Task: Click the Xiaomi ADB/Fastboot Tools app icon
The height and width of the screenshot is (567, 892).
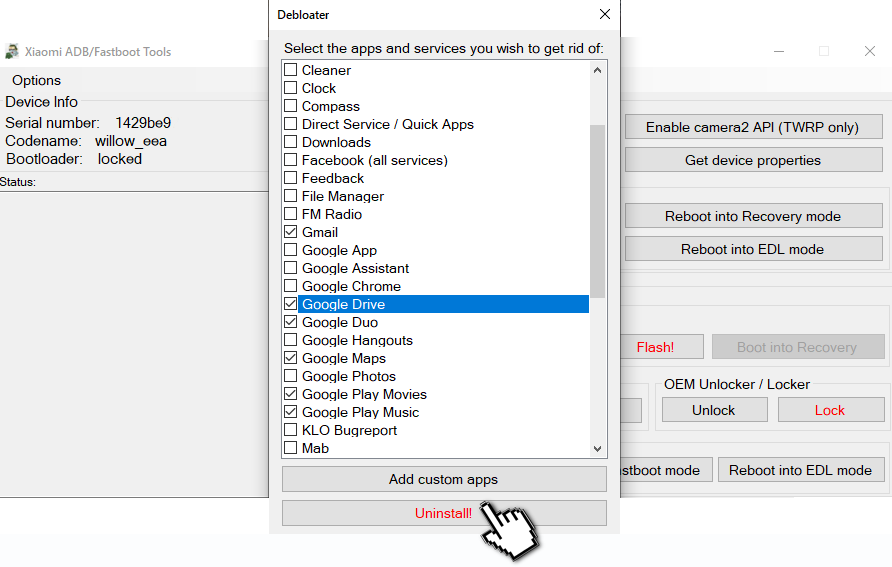Action: point(12,51)
